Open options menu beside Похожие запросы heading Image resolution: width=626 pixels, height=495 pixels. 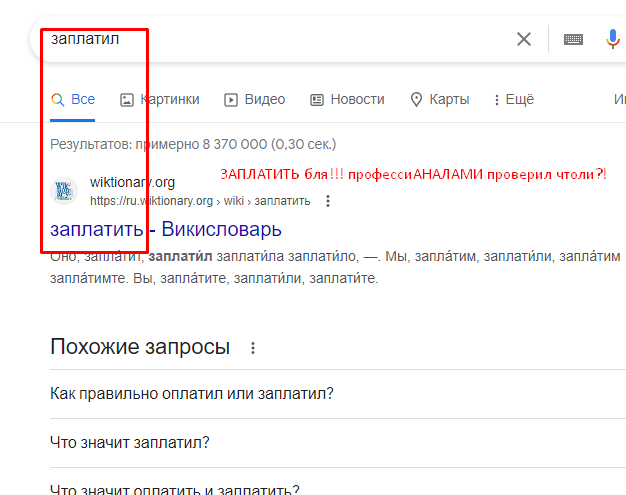pyautogui.click(x=253, y=348)
